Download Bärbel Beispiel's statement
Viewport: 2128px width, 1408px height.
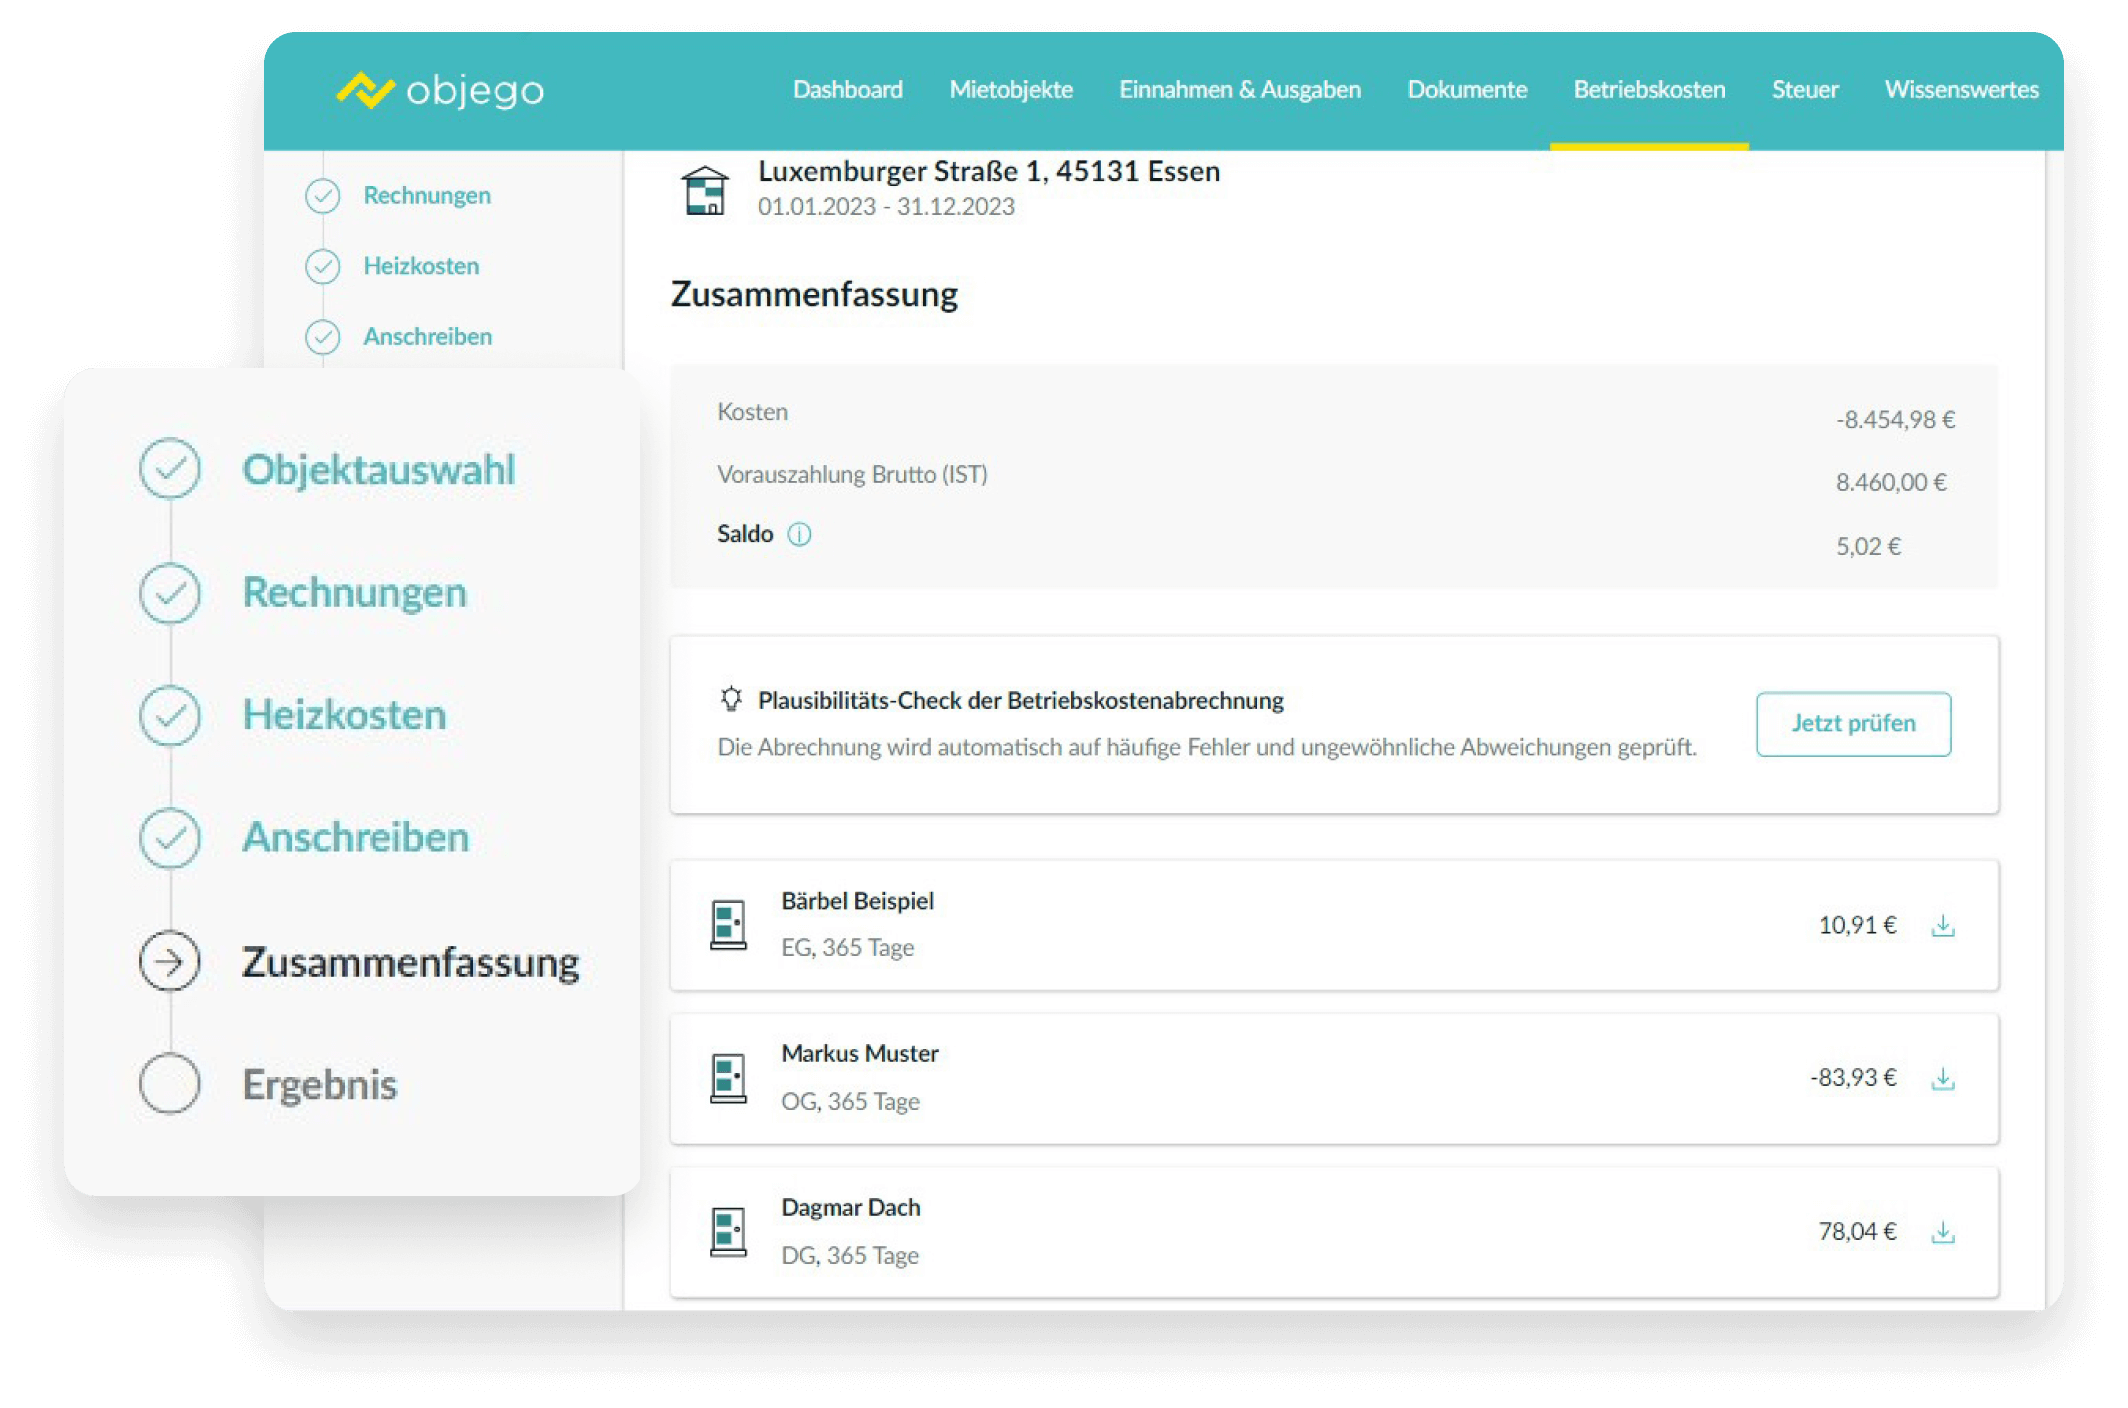(1942, 926)
